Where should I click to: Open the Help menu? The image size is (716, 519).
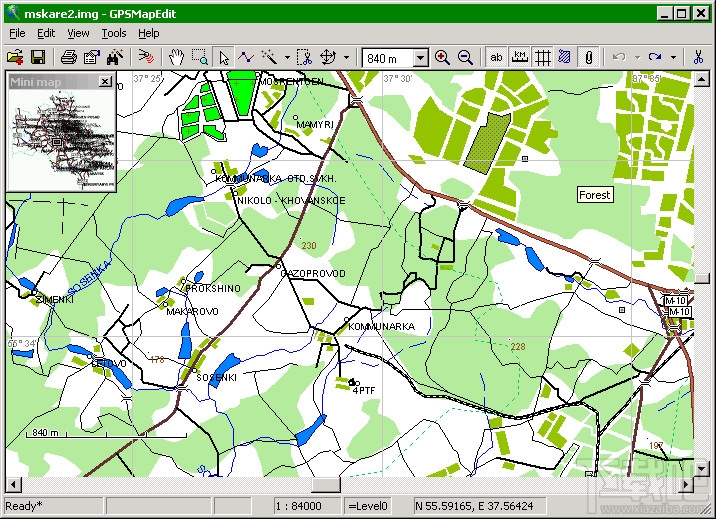point(149,33)
